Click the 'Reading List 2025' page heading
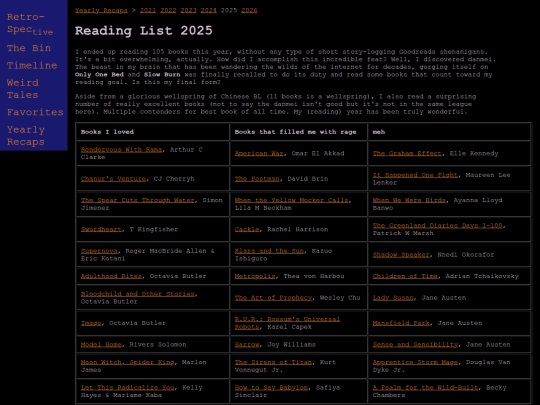The height and width of the screenshot is (405, 540). tap(144, 31)
